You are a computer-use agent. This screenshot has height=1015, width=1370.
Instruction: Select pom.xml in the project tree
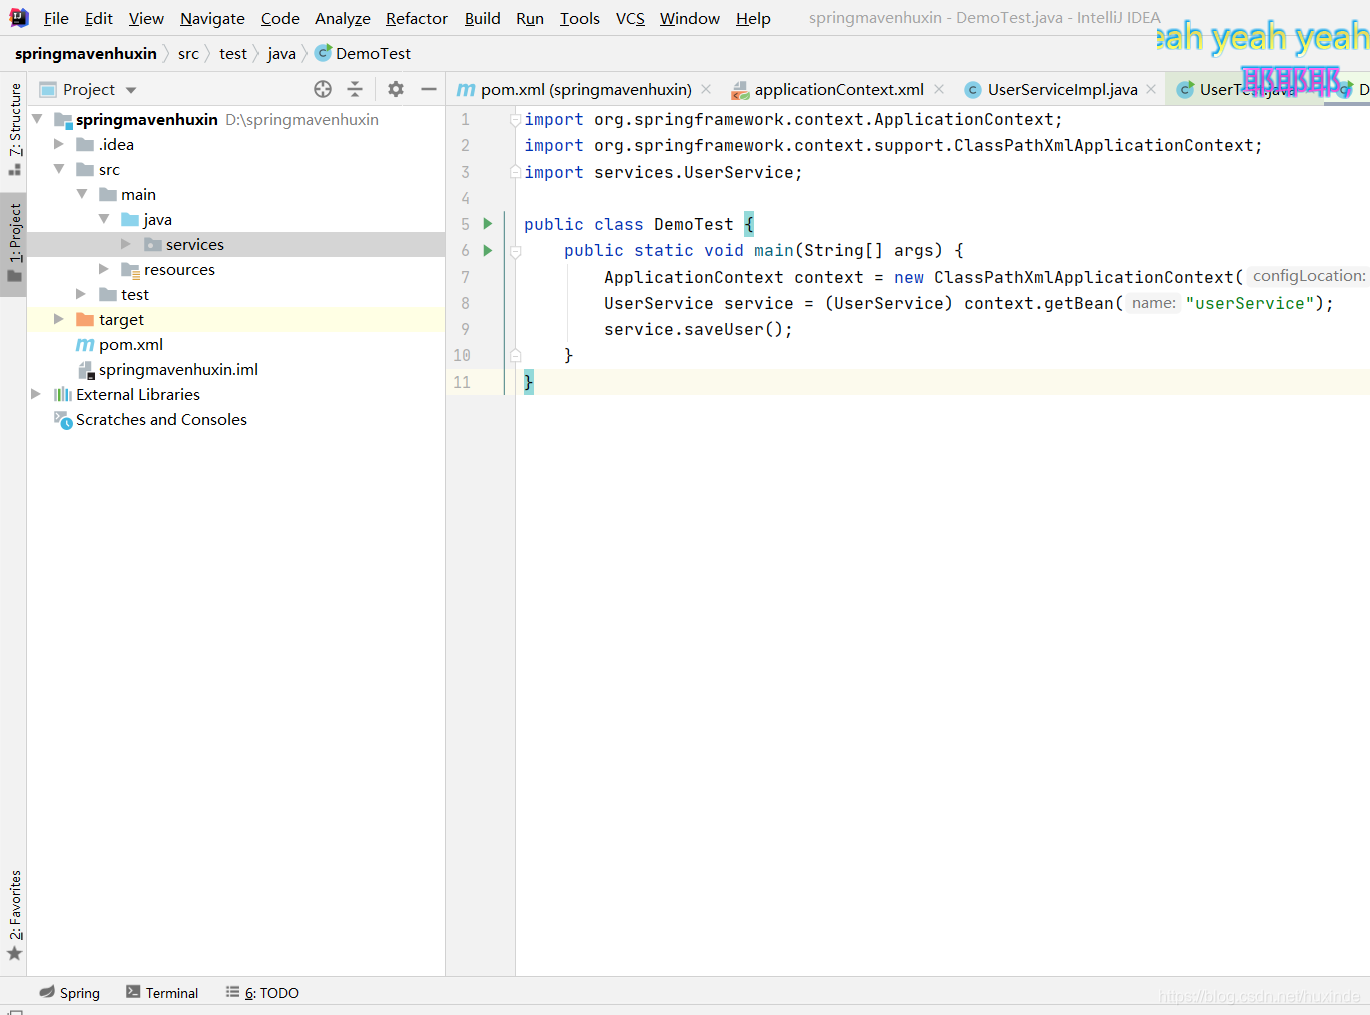tap(131, 344)
